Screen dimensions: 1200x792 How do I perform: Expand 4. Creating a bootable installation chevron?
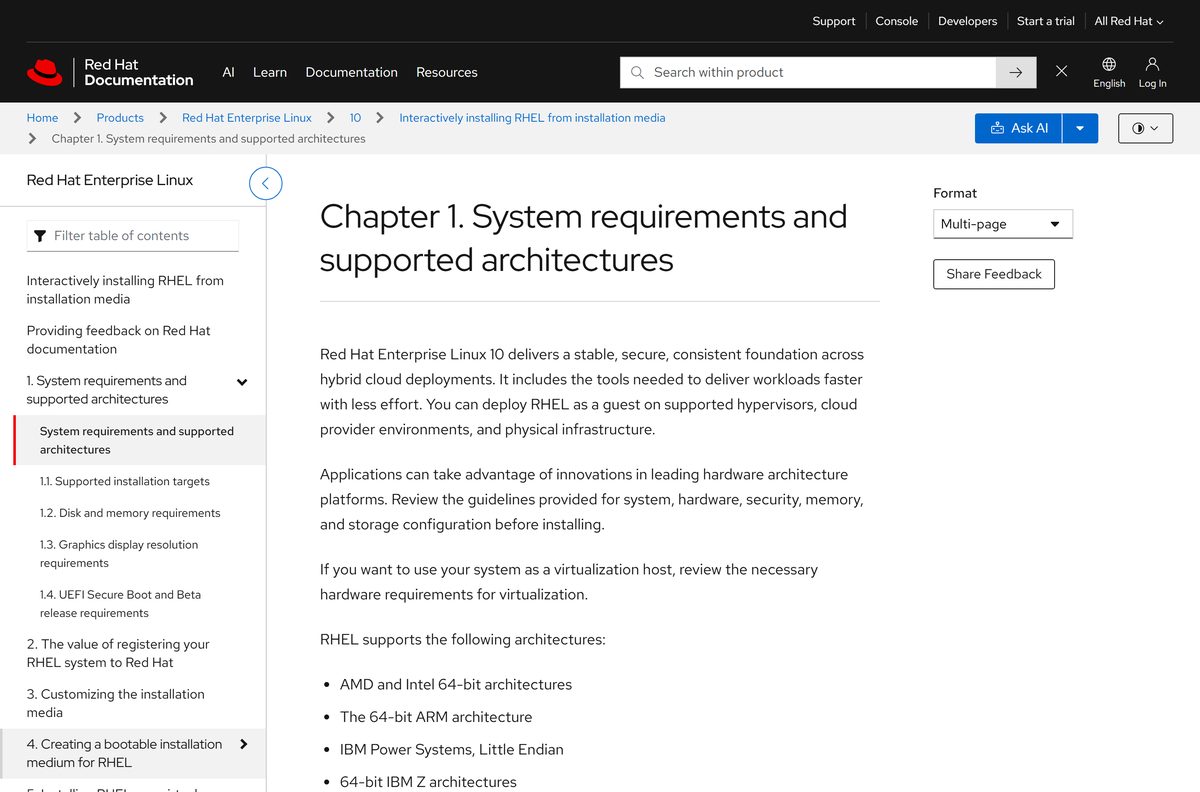[x=243, y=744]
